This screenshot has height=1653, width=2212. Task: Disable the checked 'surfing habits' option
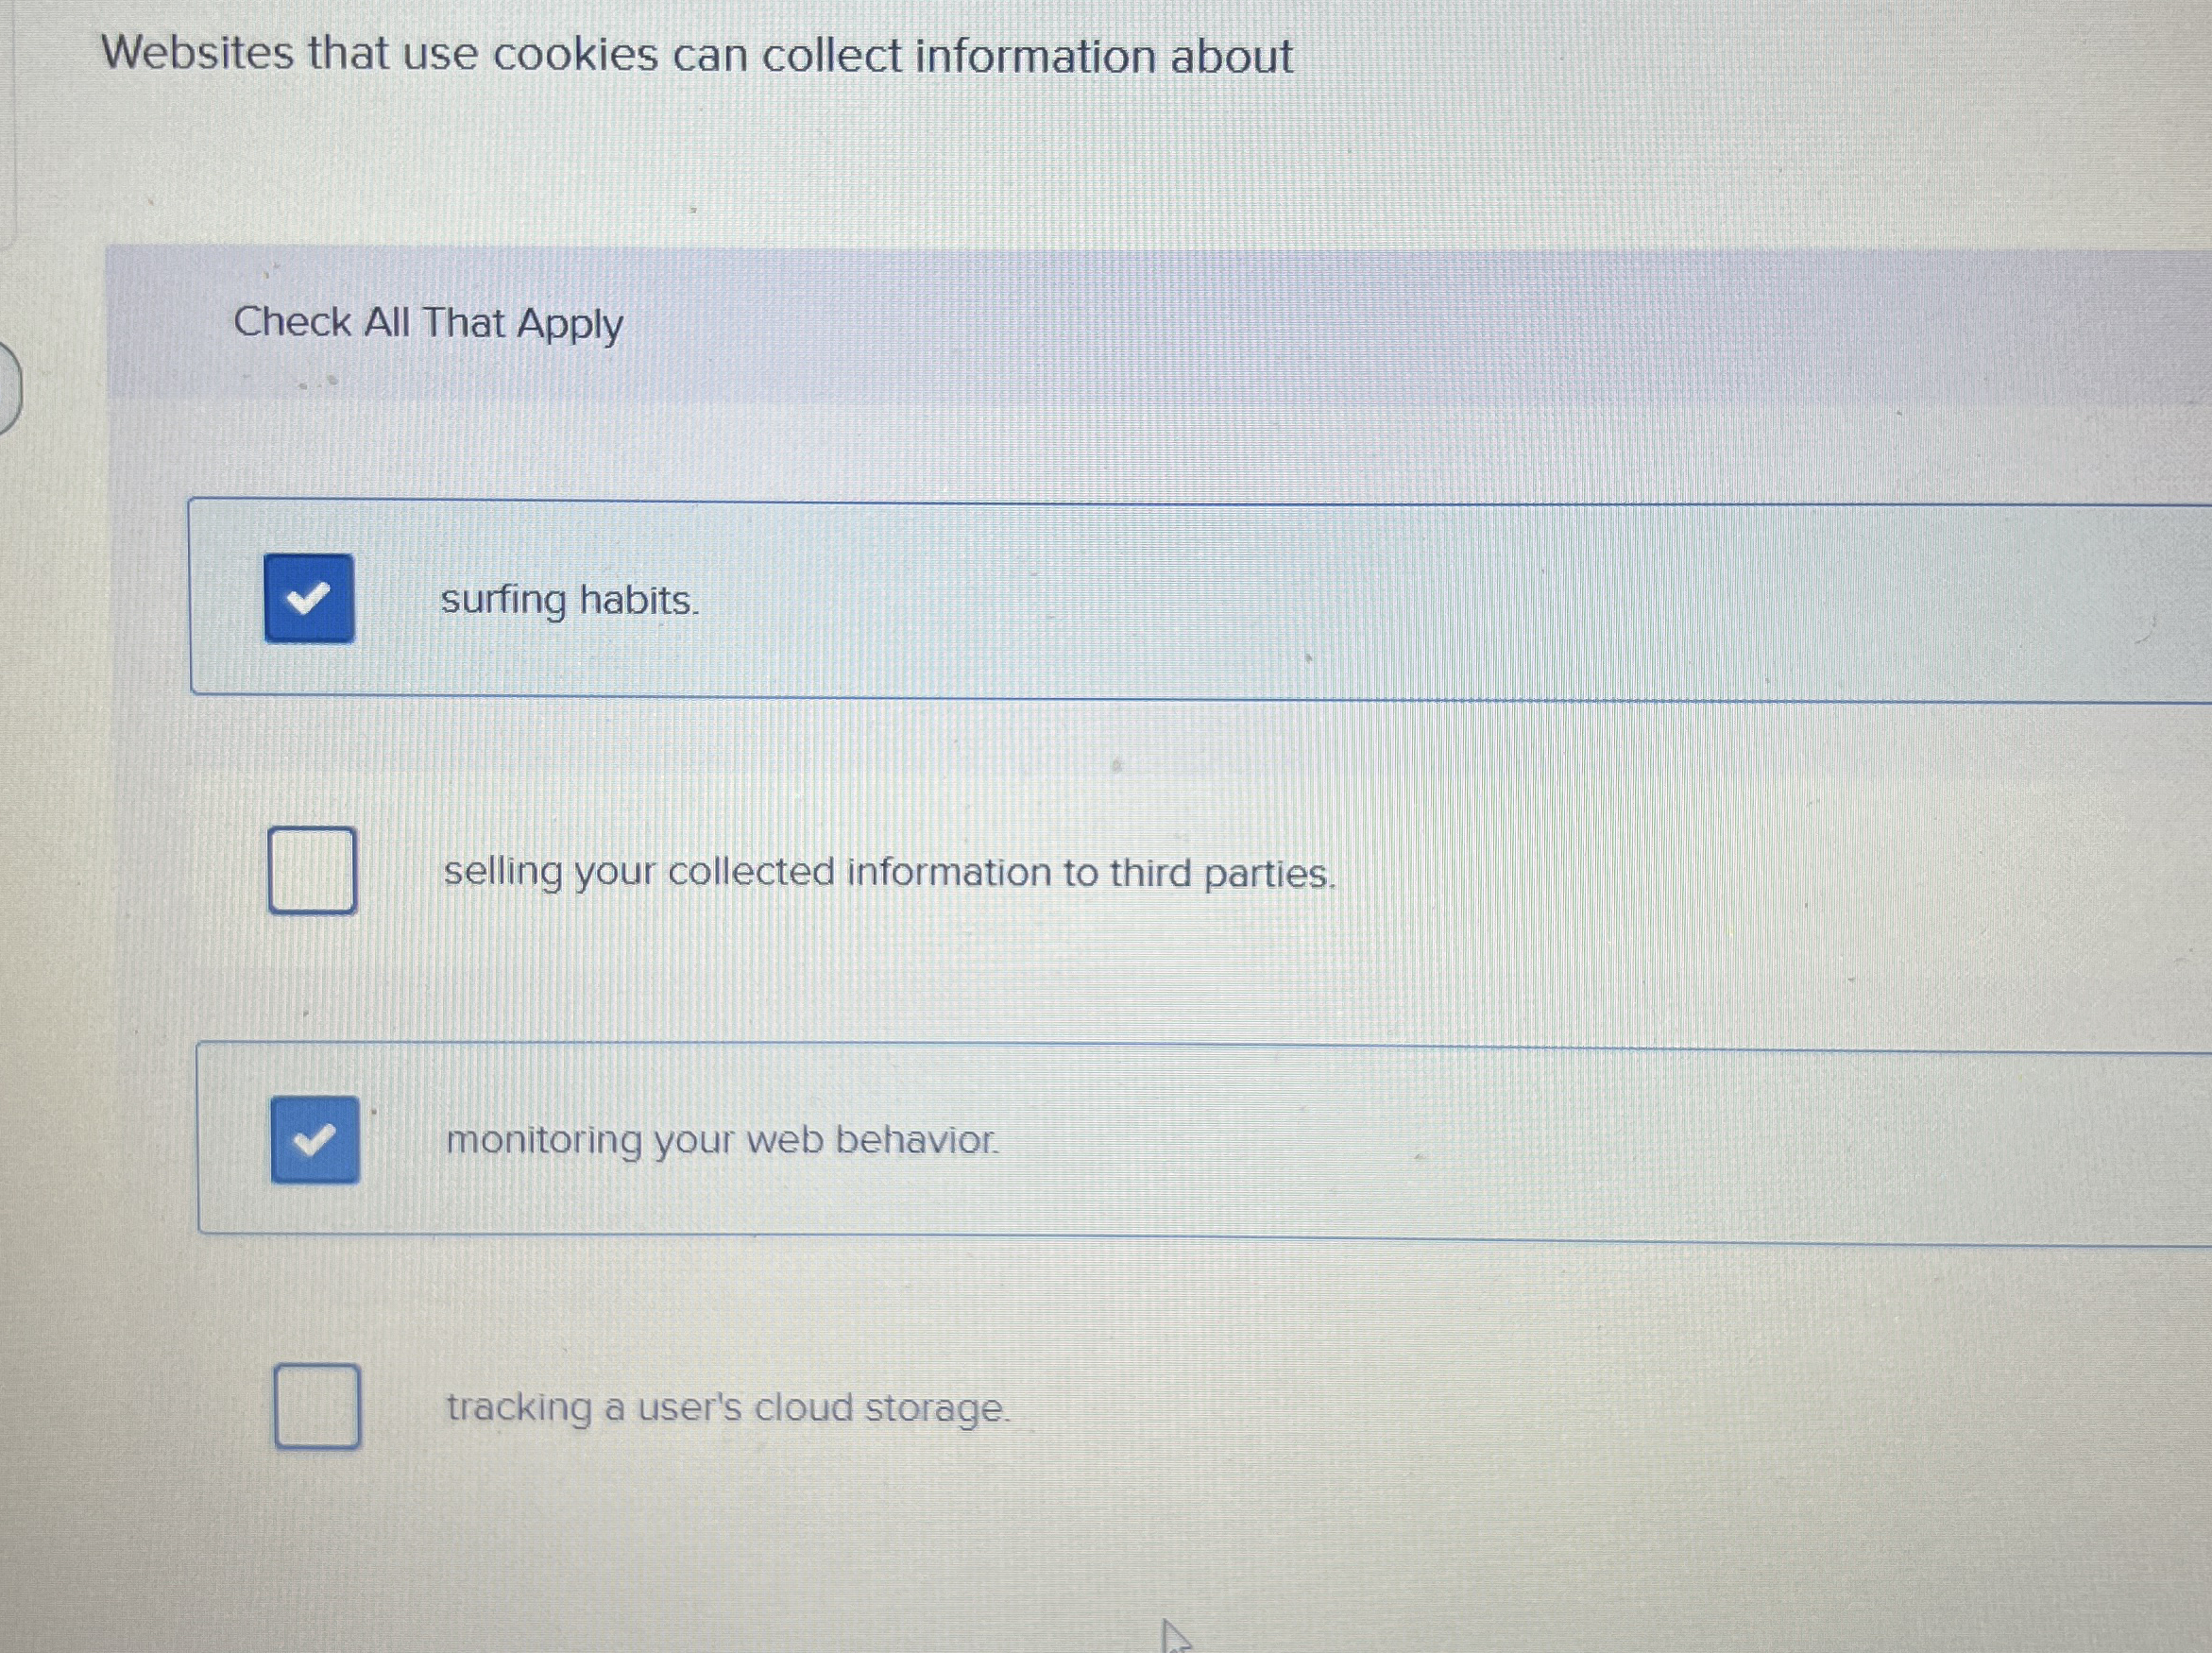tap(309, 600)
